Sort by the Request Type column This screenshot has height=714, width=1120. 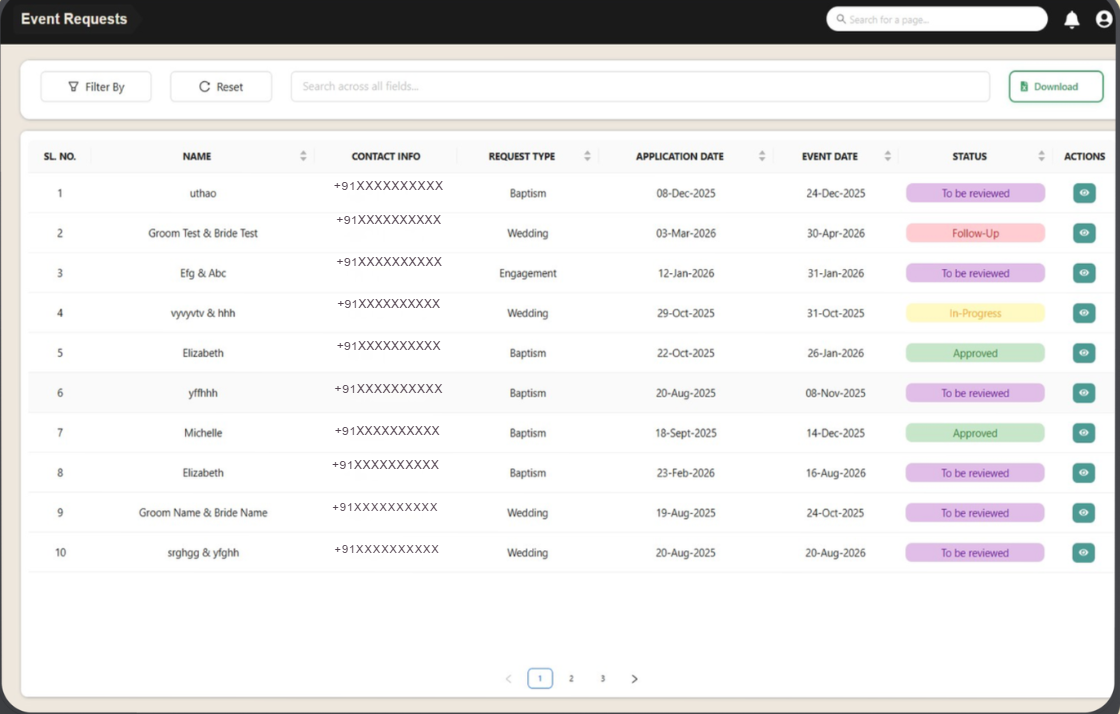point(587,156)
